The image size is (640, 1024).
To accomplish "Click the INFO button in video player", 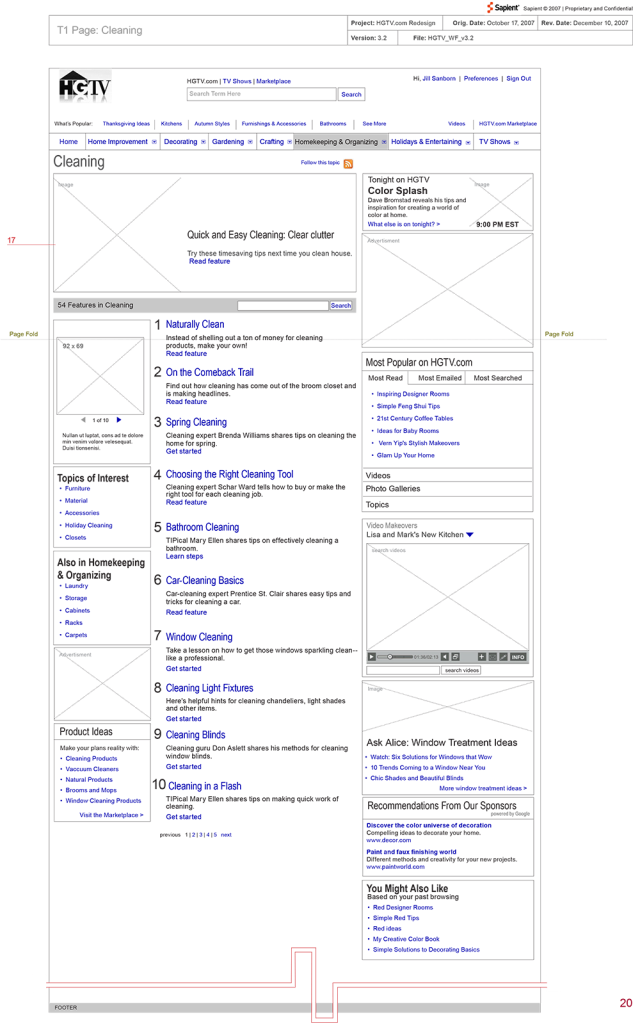I will 518,656.
